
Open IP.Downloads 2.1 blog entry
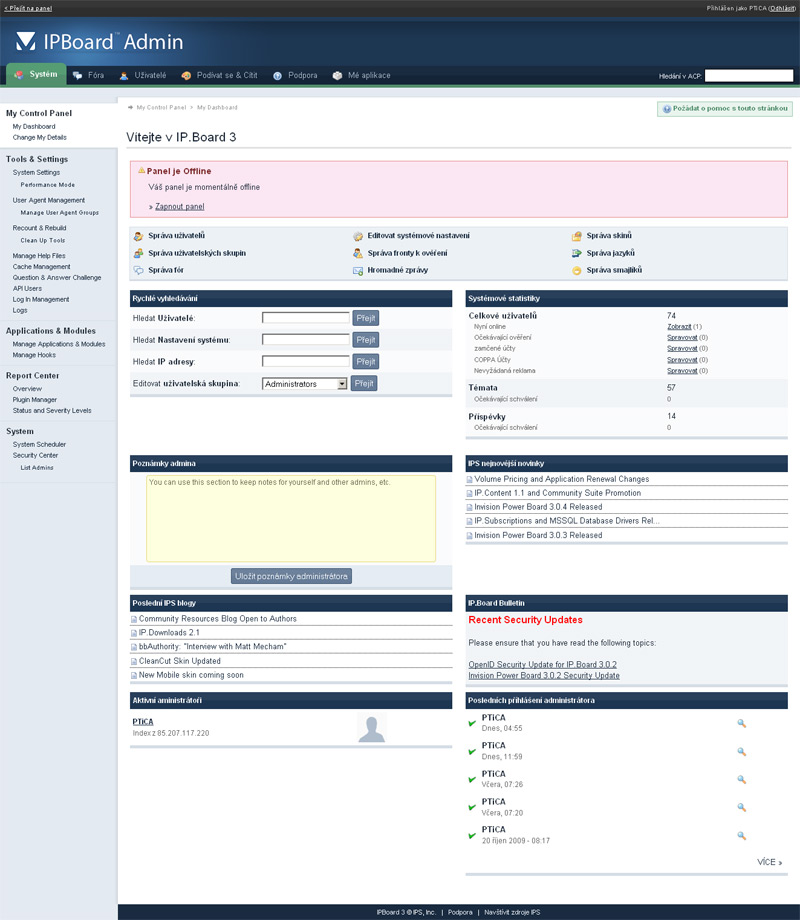point(169,632)
